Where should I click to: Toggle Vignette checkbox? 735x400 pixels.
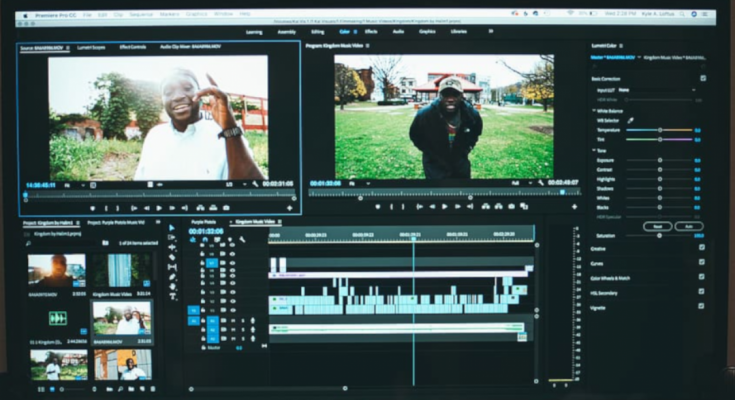tap(702, 306)
